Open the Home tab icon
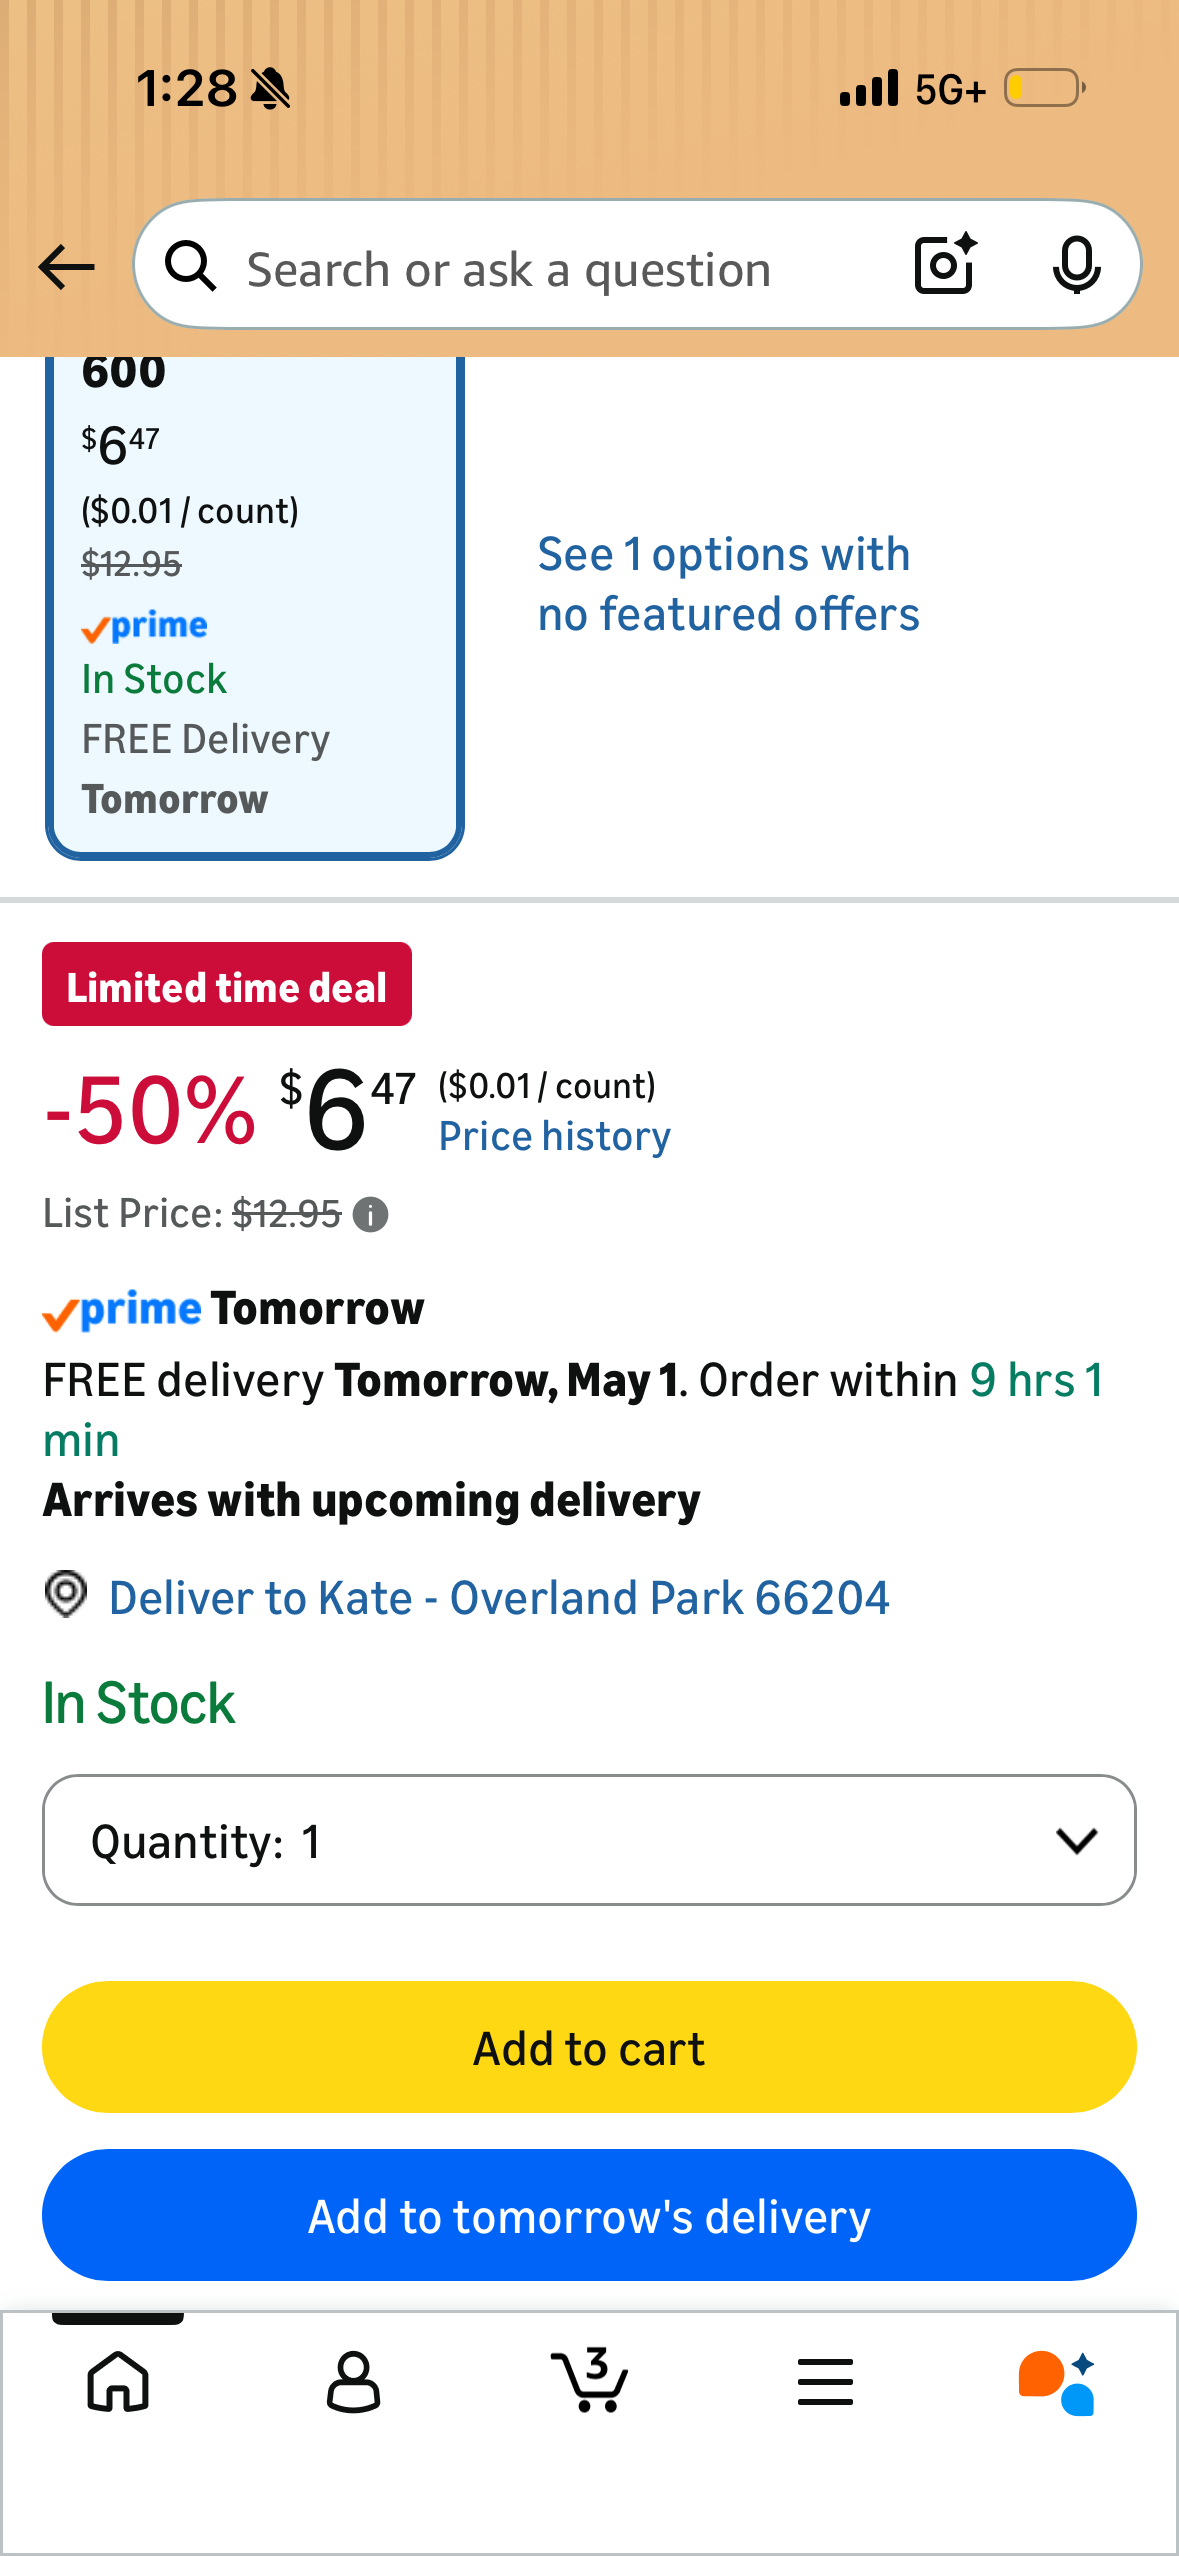Viewport: 1179px width, 2556px height. (118, 2381)
